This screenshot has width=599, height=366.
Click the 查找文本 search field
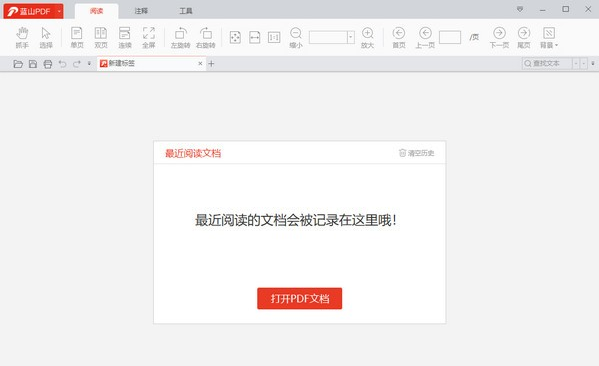[x=547, y=63]
